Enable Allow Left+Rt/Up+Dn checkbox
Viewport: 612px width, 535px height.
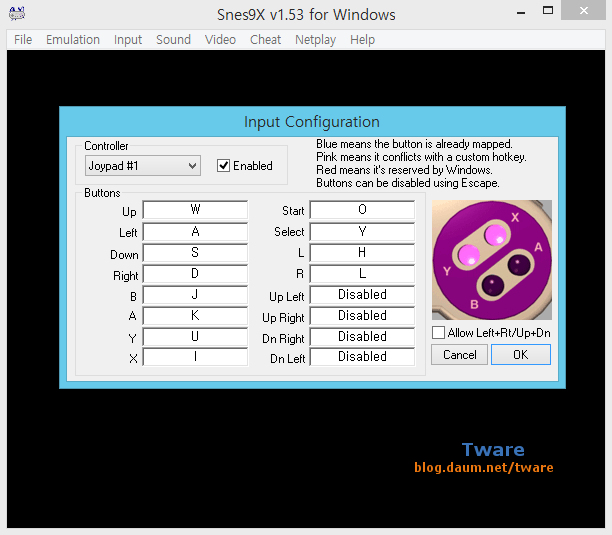point(438,333)
